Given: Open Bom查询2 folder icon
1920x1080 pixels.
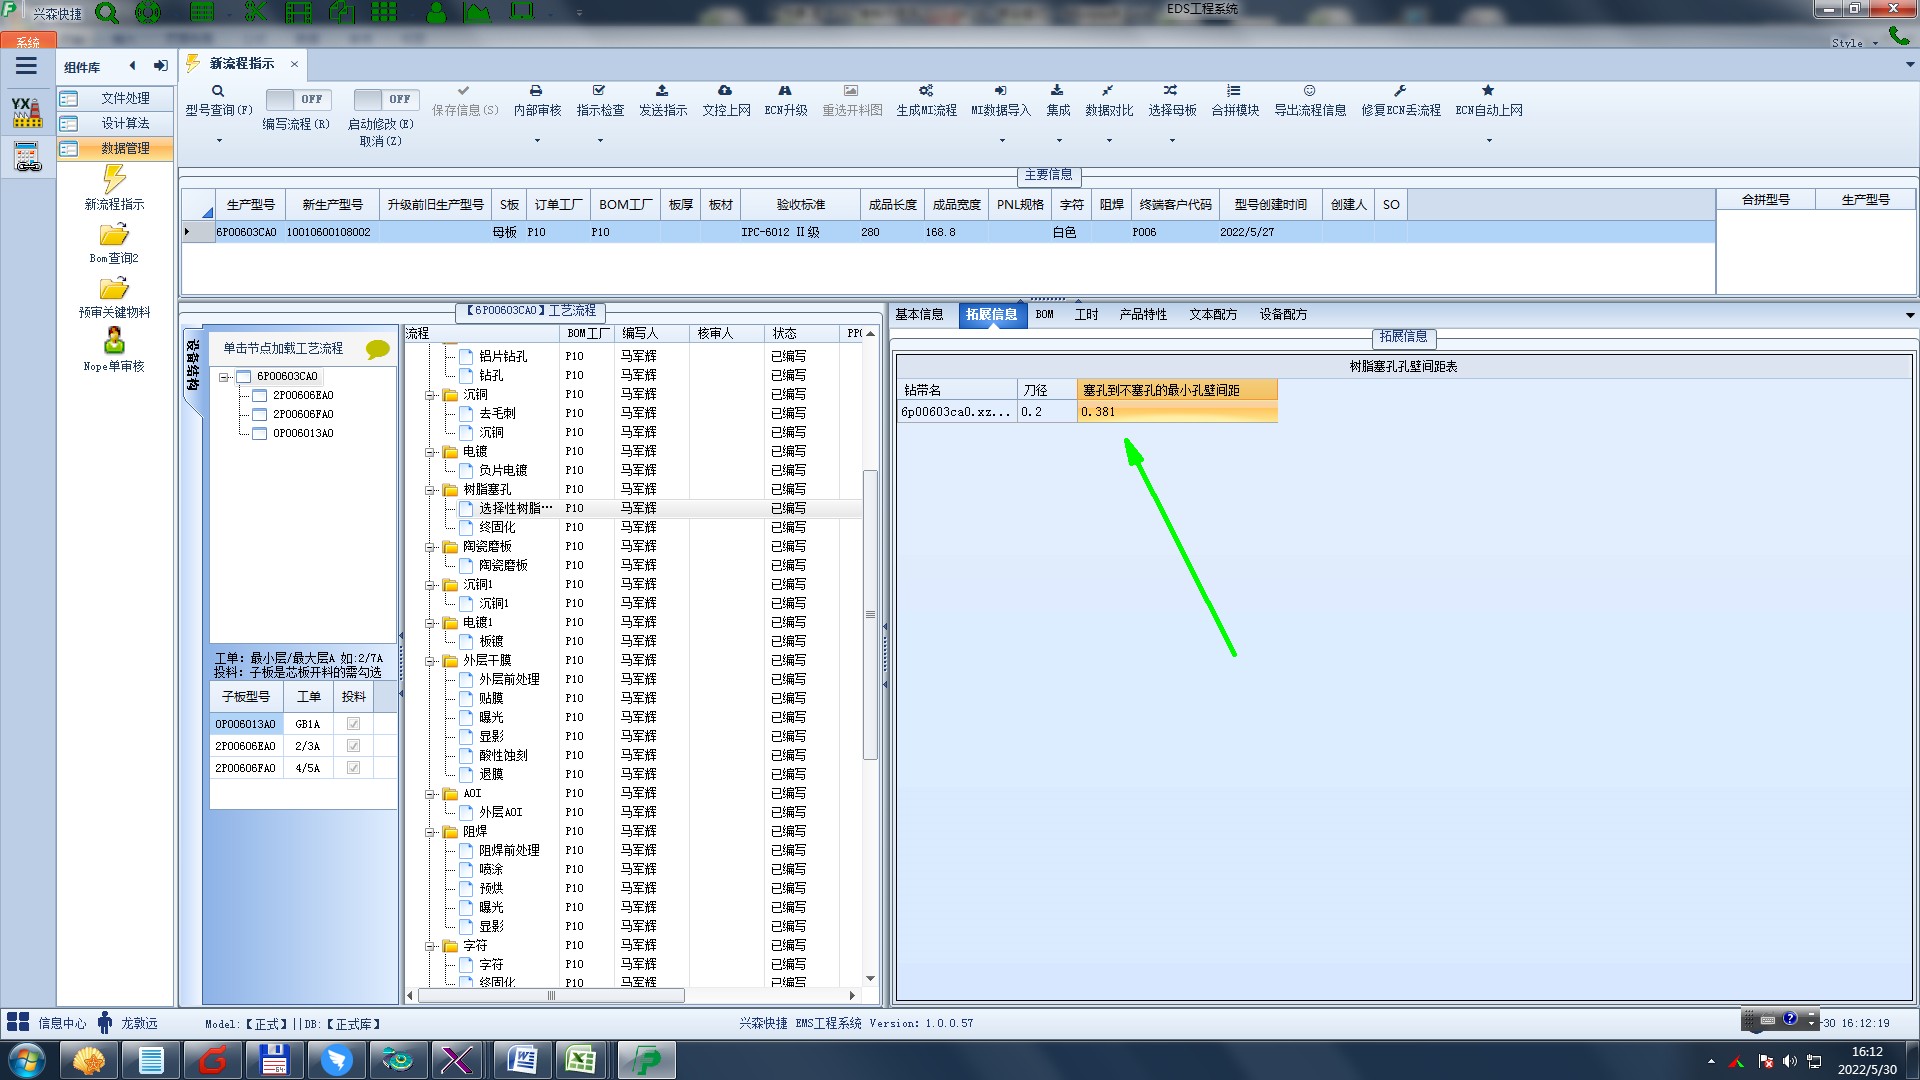Looking at the screenshot, I should pos(114,235).
